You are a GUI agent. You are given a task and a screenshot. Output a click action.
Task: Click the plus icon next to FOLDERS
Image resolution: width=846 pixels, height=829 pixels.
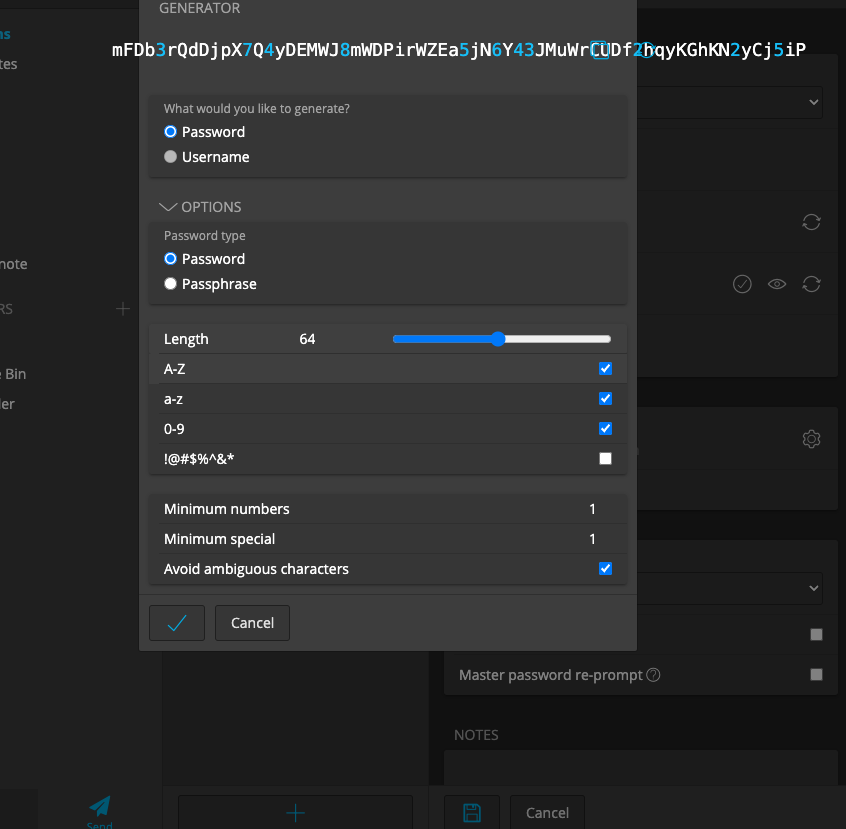122,309
